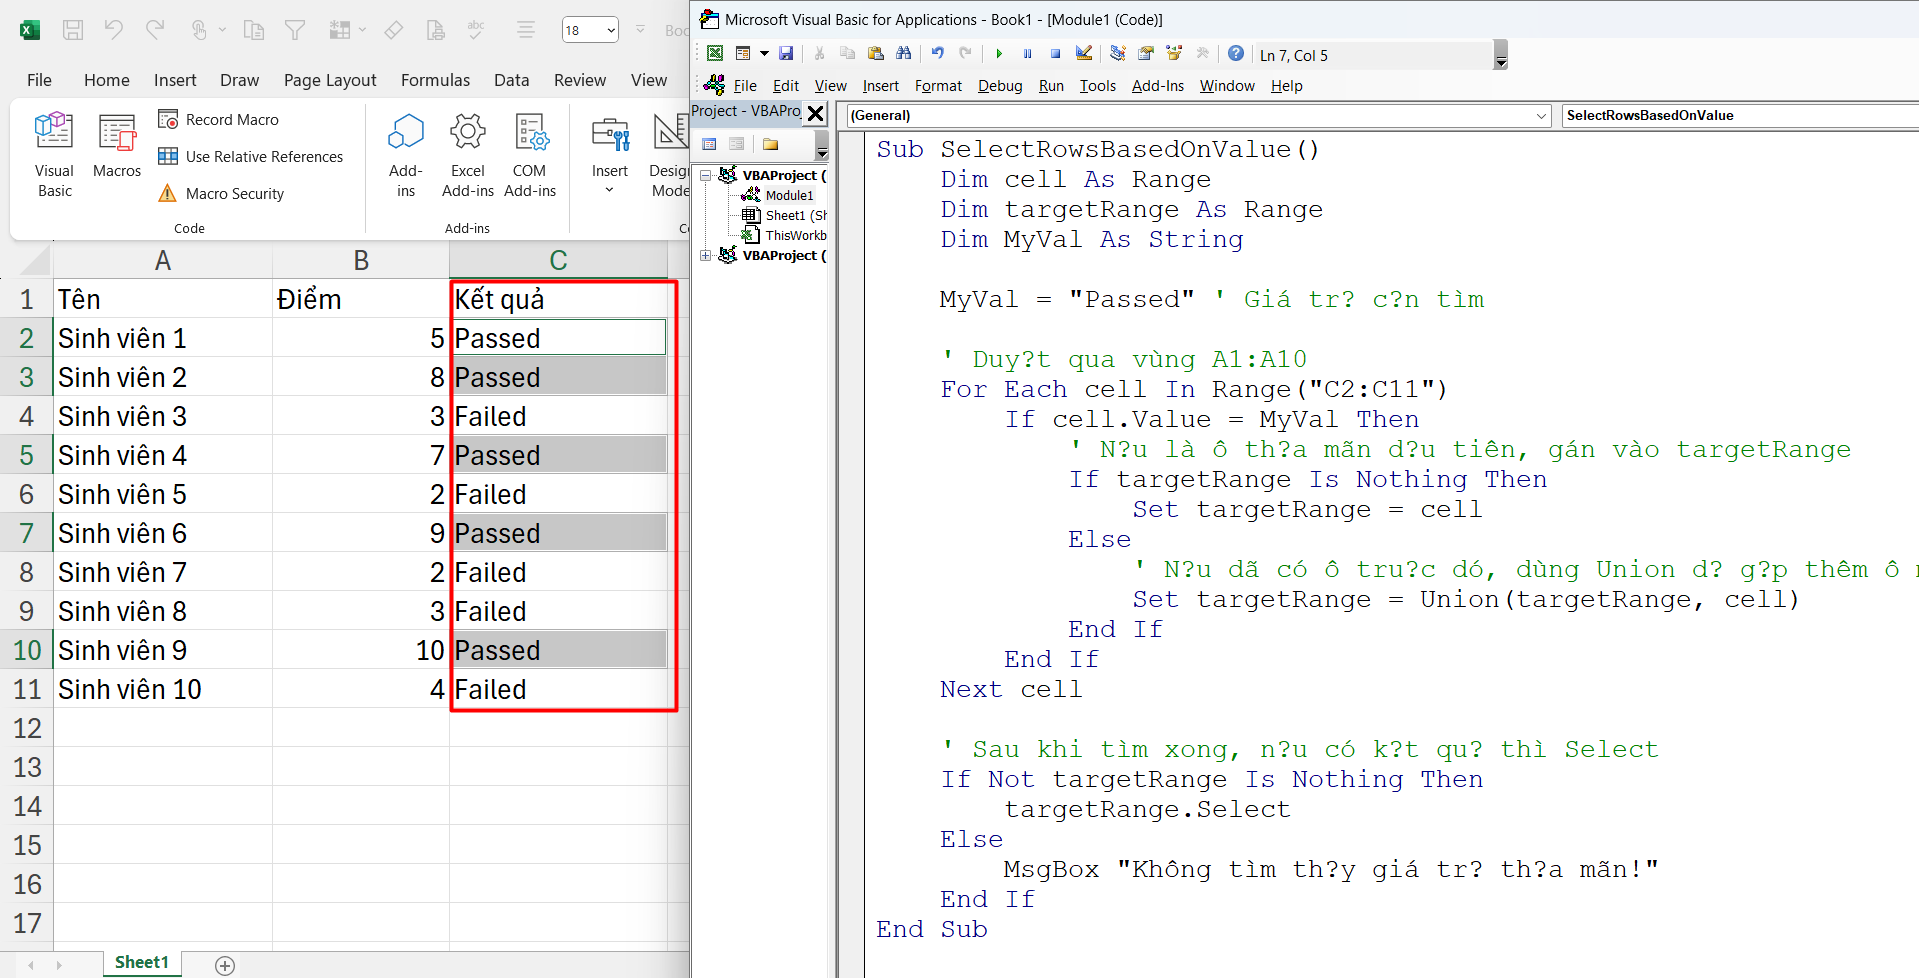
Task: Reset the running macro with the Stop icon
Action: pyautogui.click(x=1055, y=53)
